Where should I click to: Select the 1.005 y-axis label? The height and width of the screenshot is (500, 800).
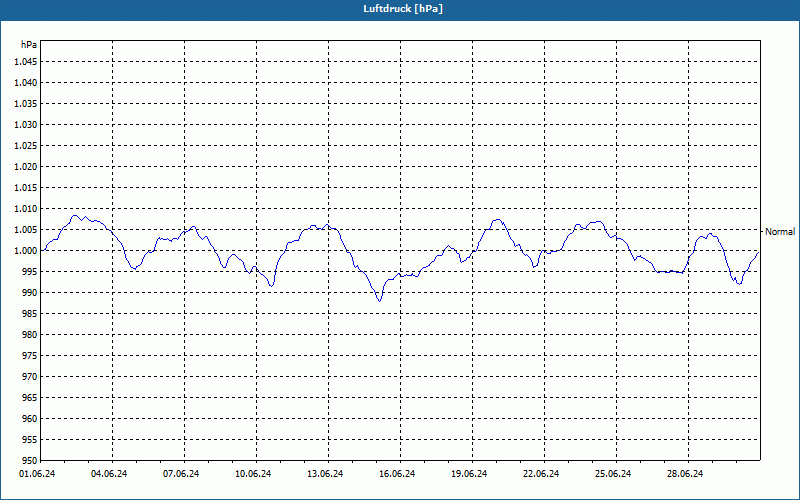[26, 230]
